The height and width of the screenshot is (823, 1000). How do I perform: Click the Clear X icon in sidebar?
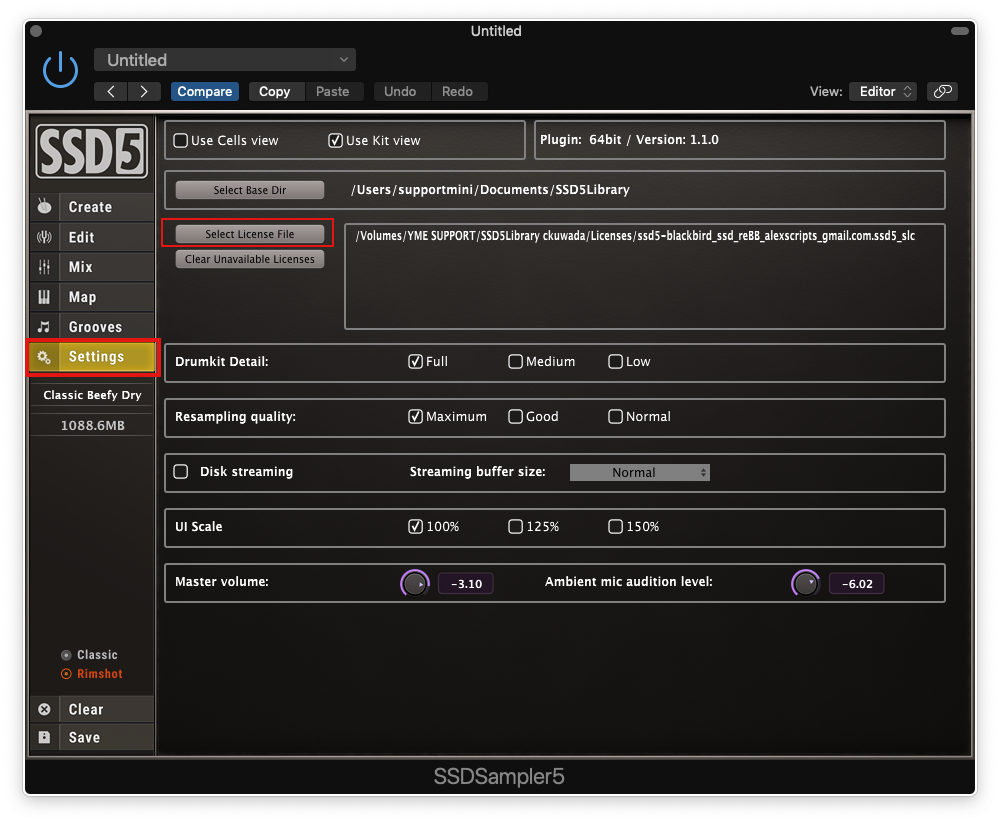pos(44,709)
